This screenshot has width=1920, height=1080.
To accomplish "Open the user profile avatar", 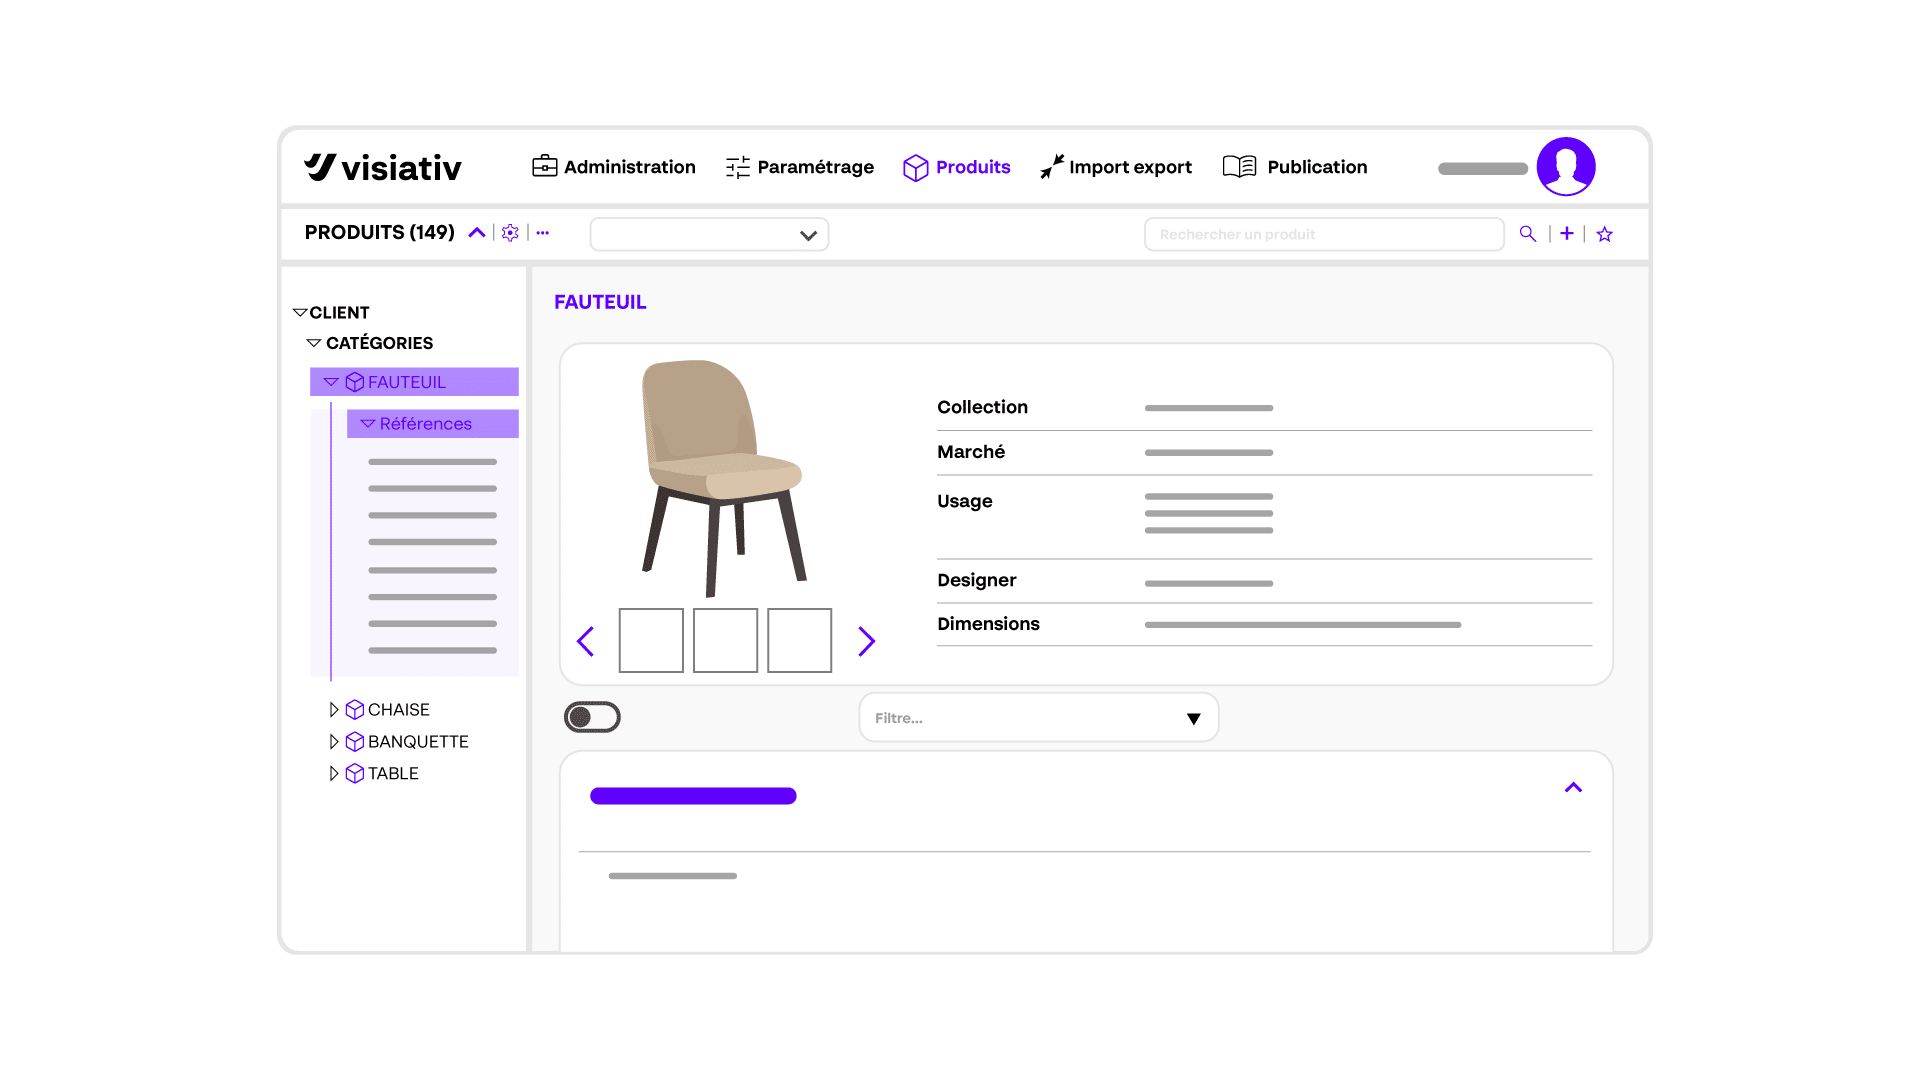I will click(x=1565, y=166).
